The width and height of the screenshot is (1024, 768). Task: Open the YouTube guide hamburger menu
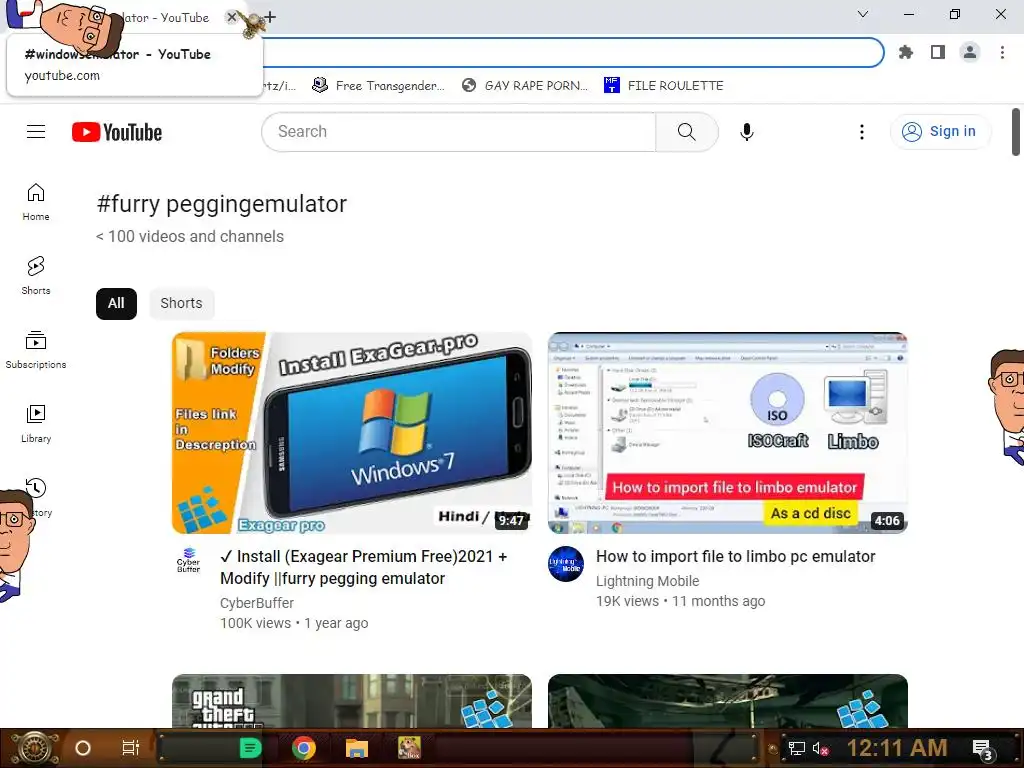point(36,132)
